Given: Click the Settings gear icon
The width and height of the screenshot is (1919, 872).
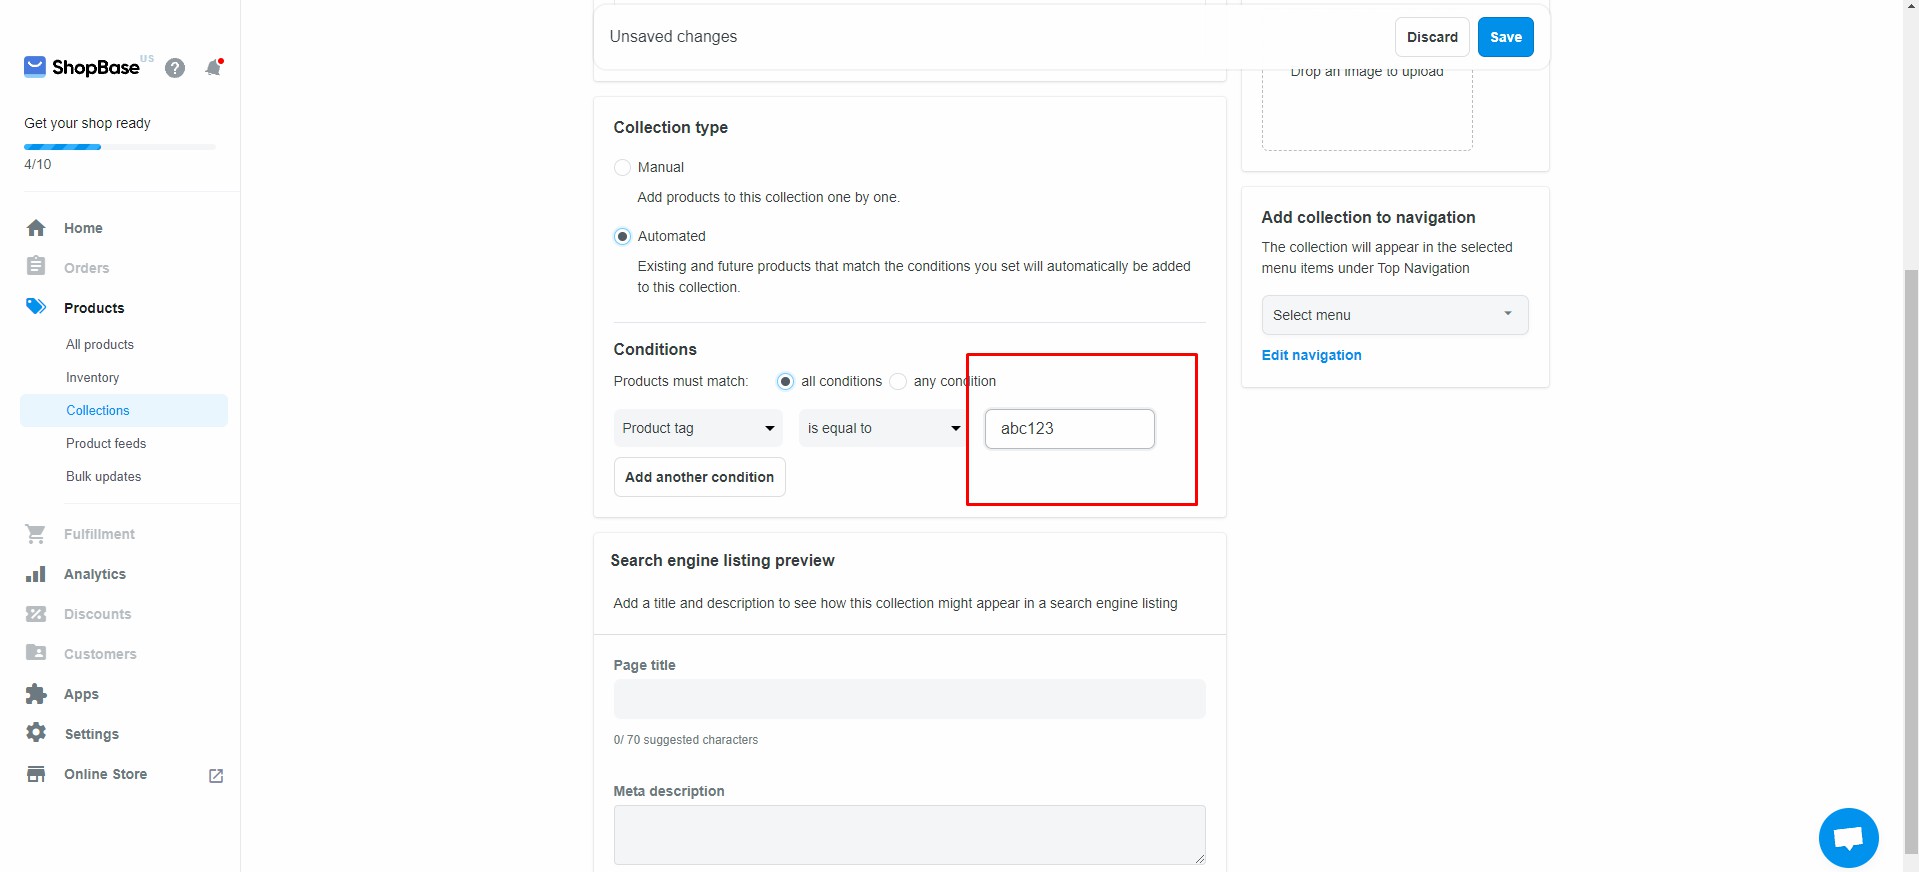Looking at the screenshot, I should tap(36, 733).
